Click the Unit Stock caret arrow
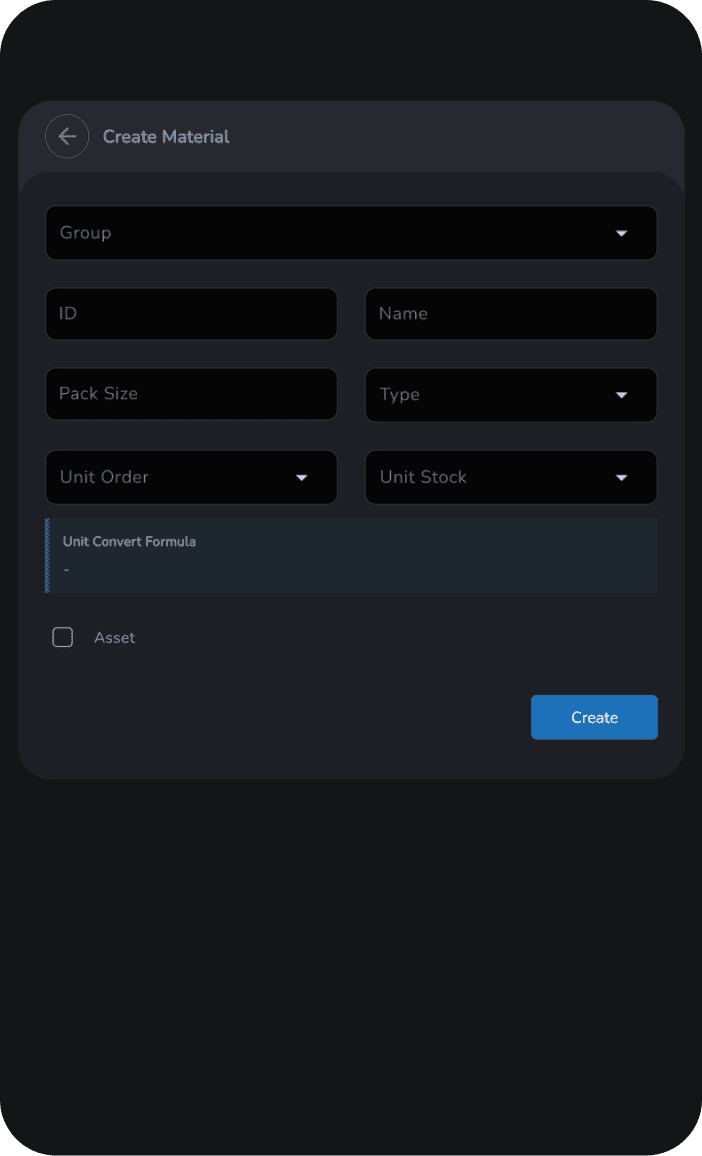 (621, 478)
